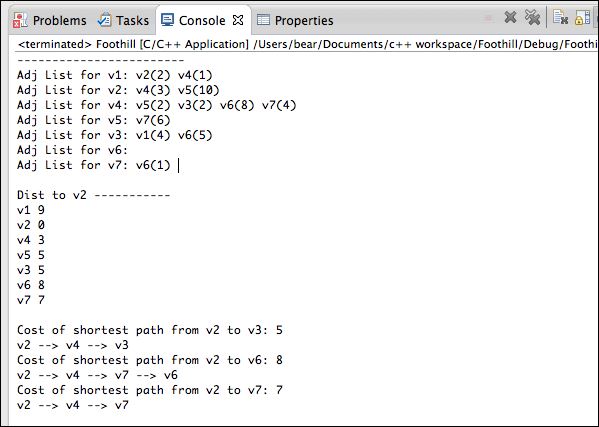Click the Tasks tab checklist icon

coord(104,20)
